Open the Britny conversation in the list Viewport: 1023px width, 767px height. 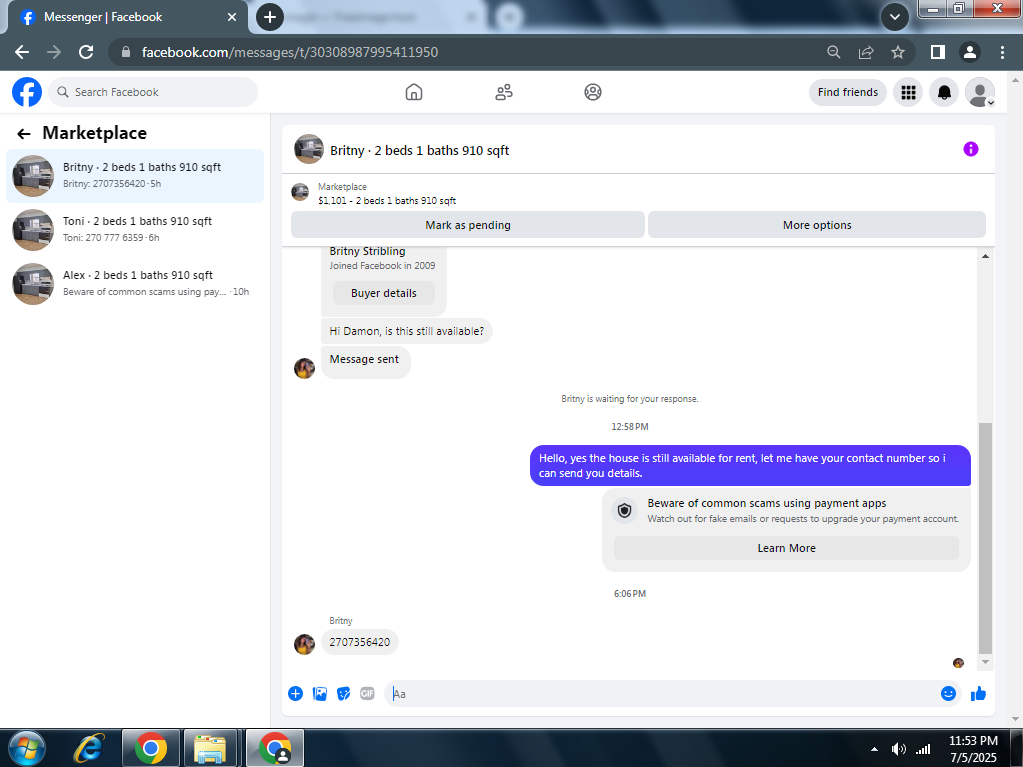pos(135,175)
